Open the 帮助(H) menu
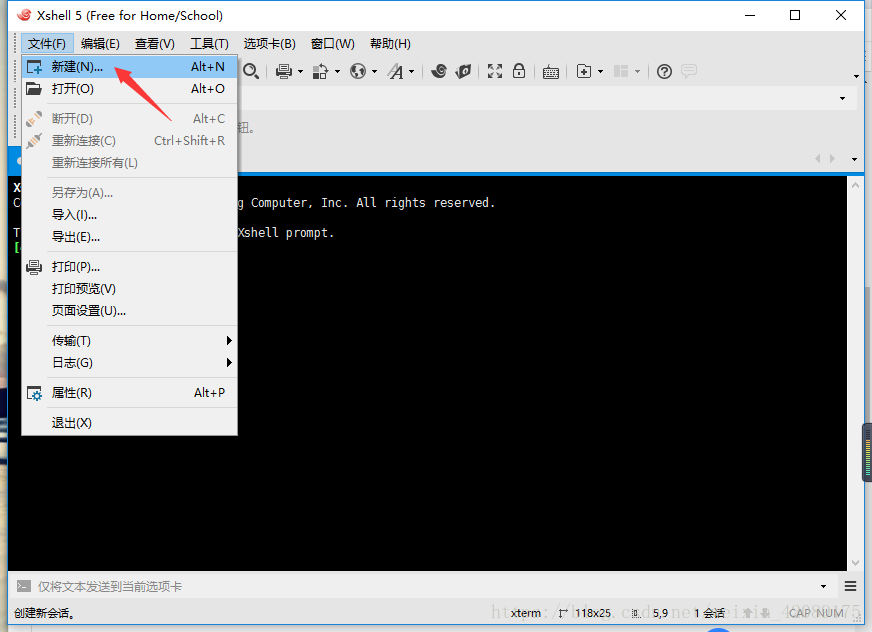872x632 pixels. (x=390, y=43)
